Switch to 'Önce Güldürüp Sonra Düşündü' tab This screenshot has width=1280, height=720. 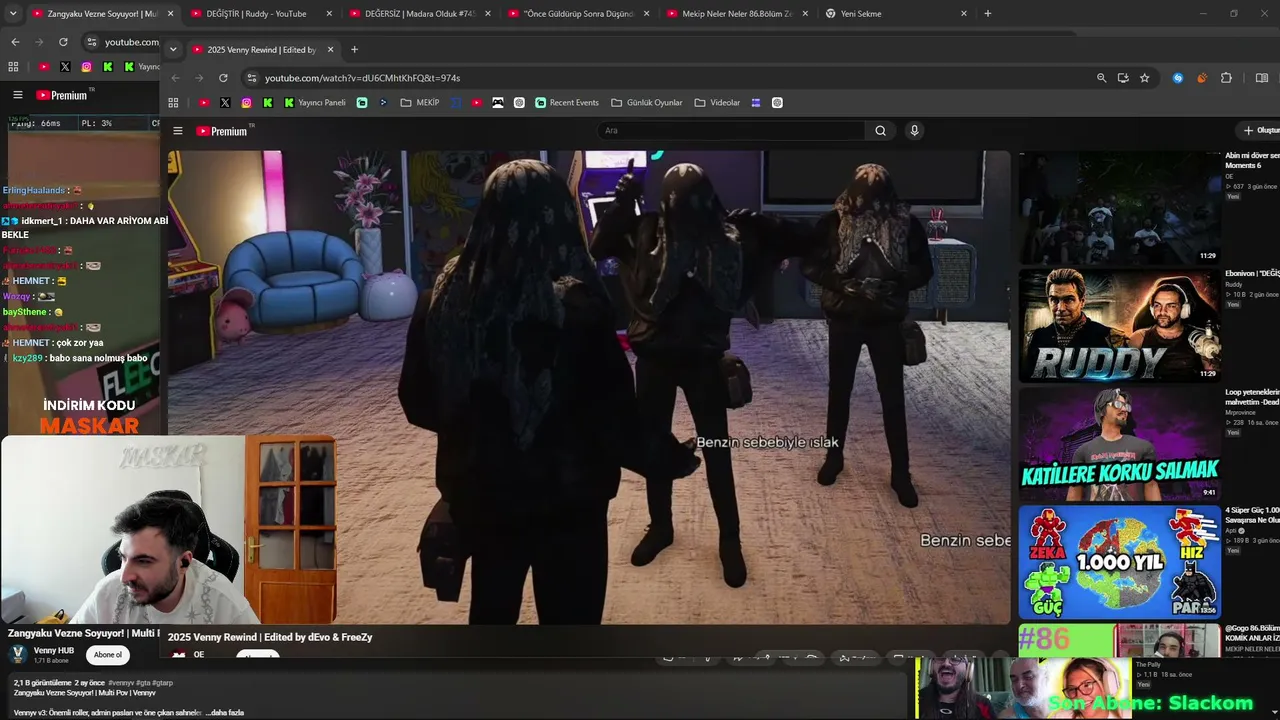578,14
